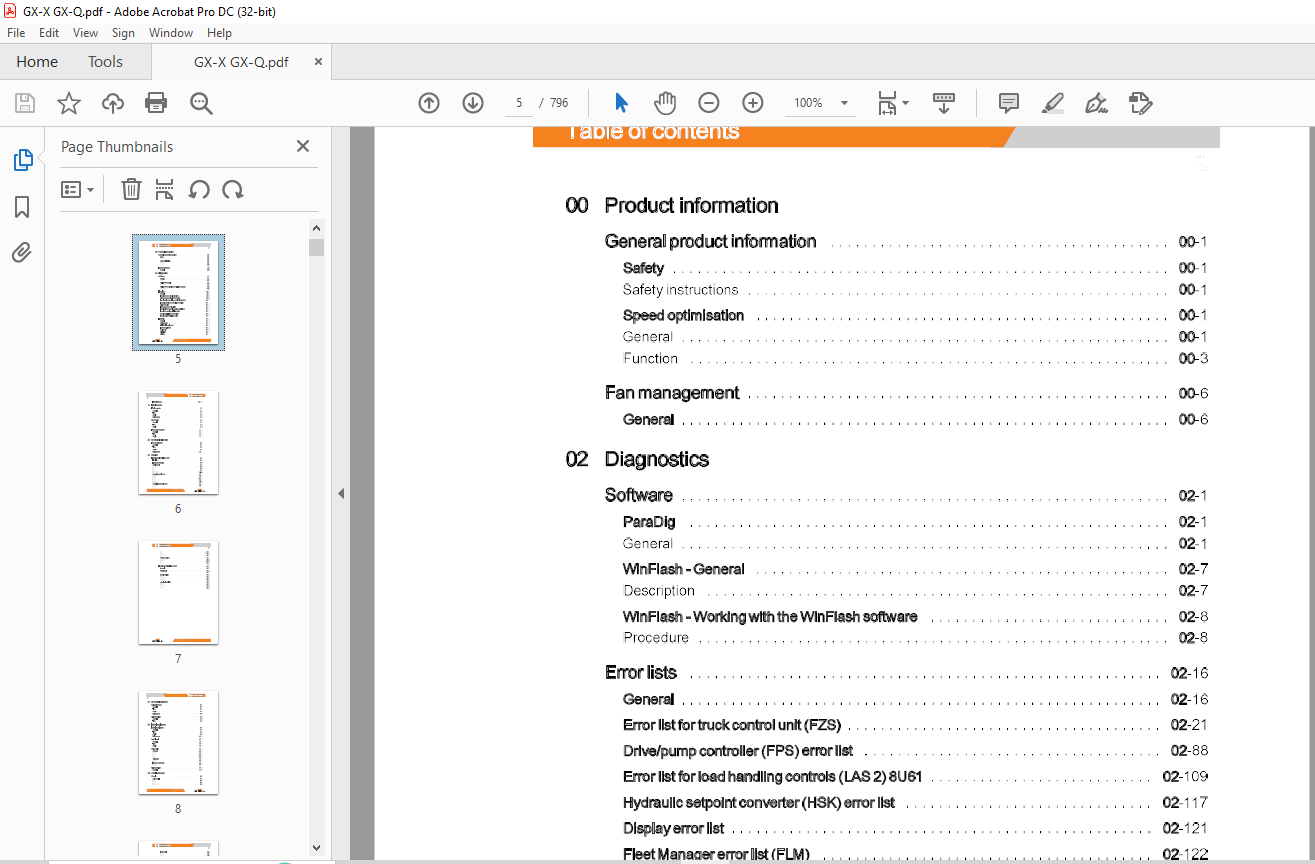This screenshot has width=1315, height=864.
Task: Click the Procedure entry under WinFlash
Action: 656,637
